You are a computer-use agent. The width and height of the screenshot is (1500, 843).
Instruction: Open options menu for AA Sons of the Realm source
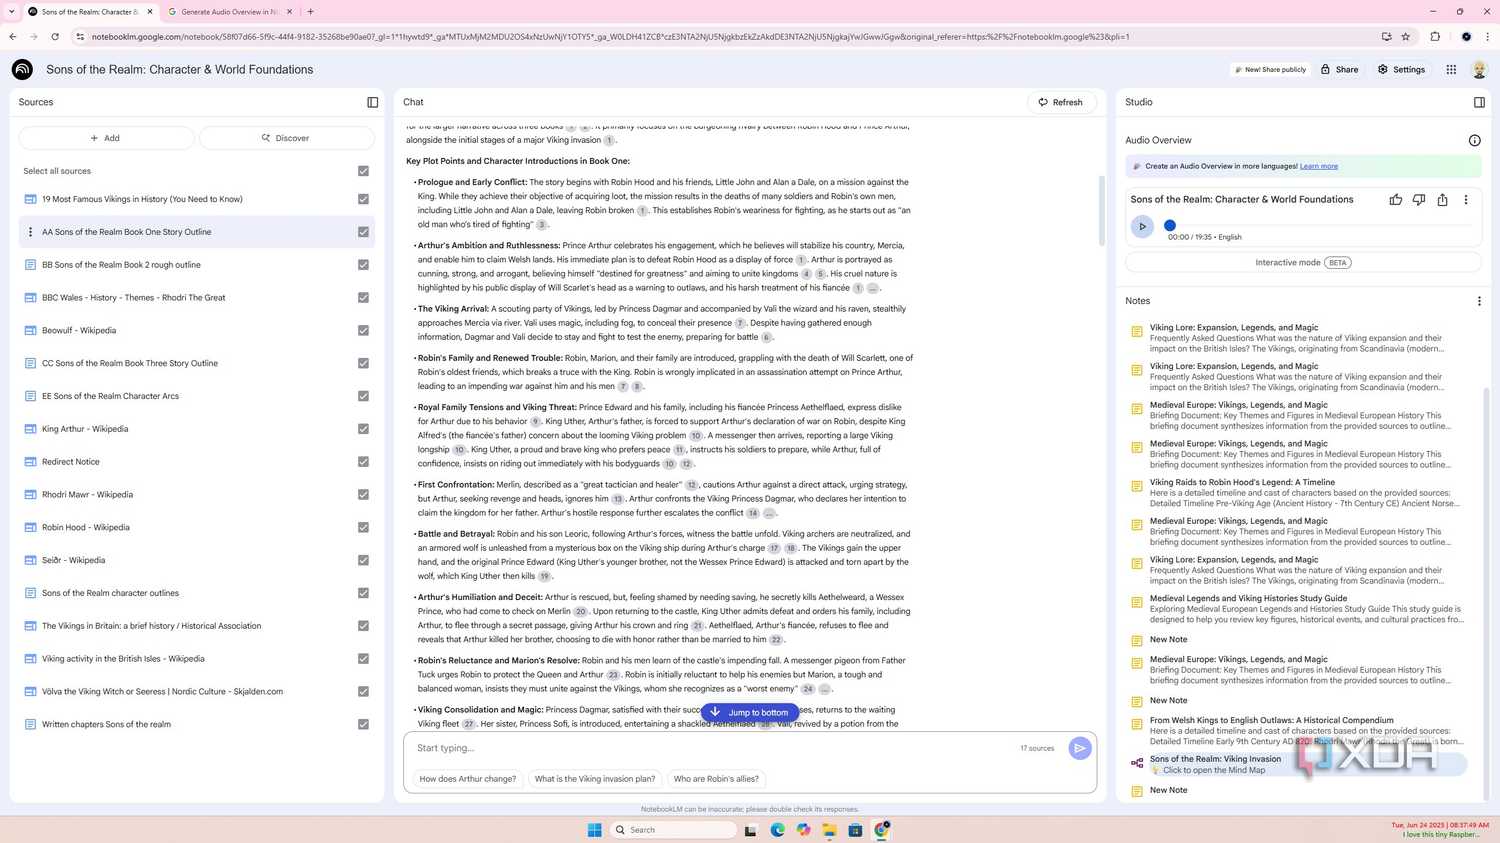[30, 232]
